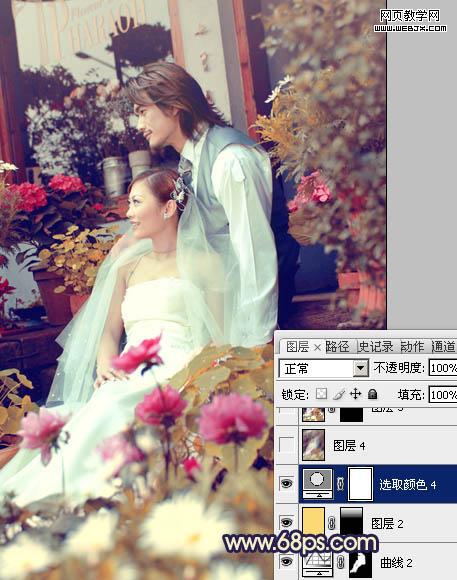The width and height of the screenshot is (457, 580).
Task: Switch to the 动作 tab
Action: click(412, 347)
